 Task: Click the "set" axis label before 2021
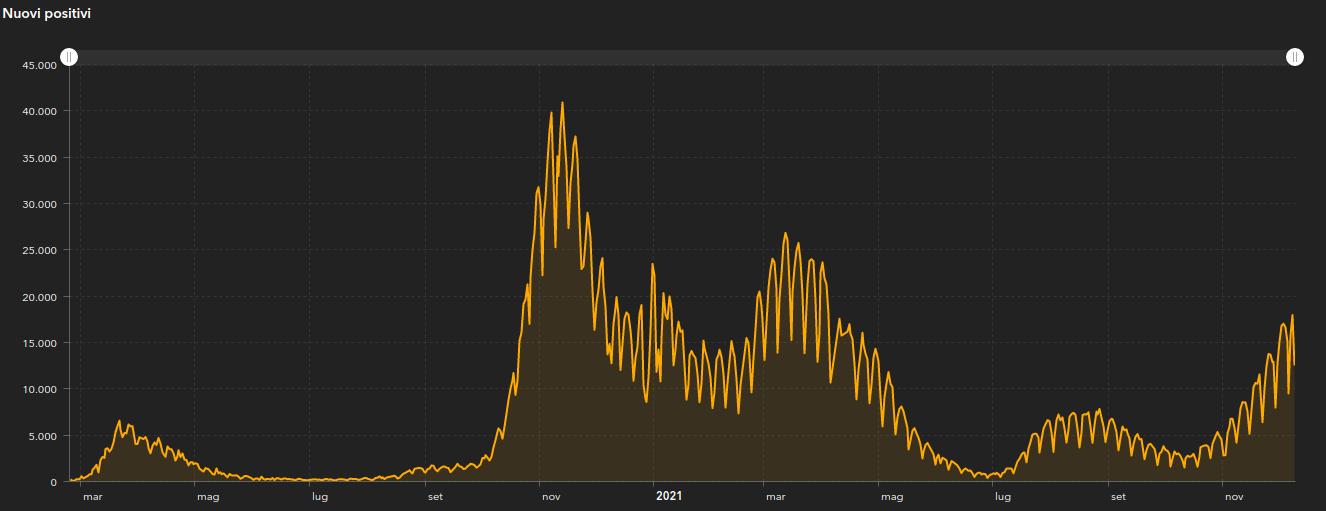pos(435,496)
